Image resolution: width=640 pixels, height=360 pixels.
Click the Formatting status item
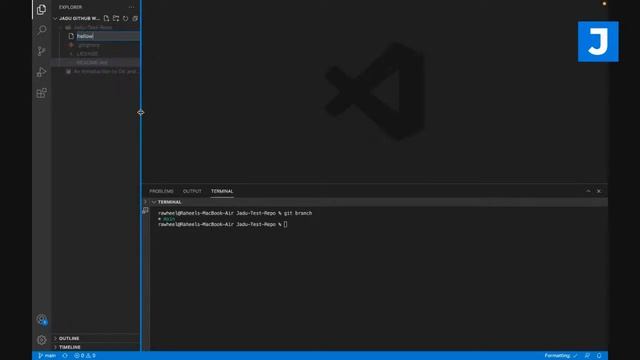pos(561,356)
